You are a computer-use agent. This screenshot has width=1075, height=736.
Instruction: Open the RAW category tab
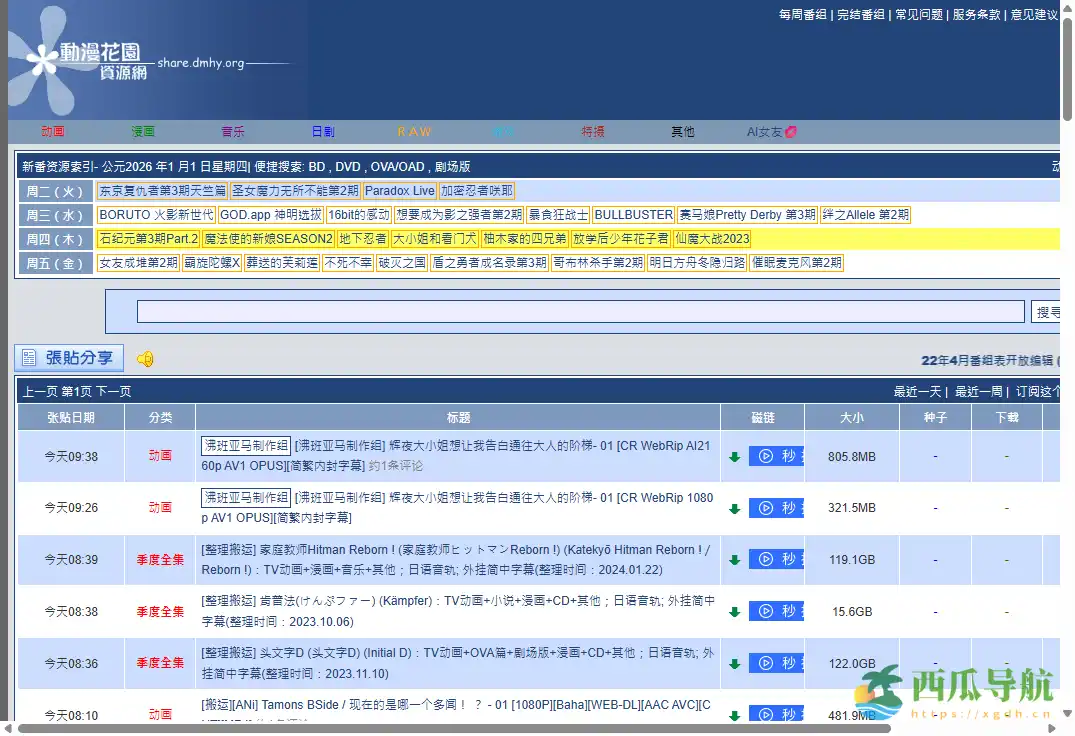414,131
